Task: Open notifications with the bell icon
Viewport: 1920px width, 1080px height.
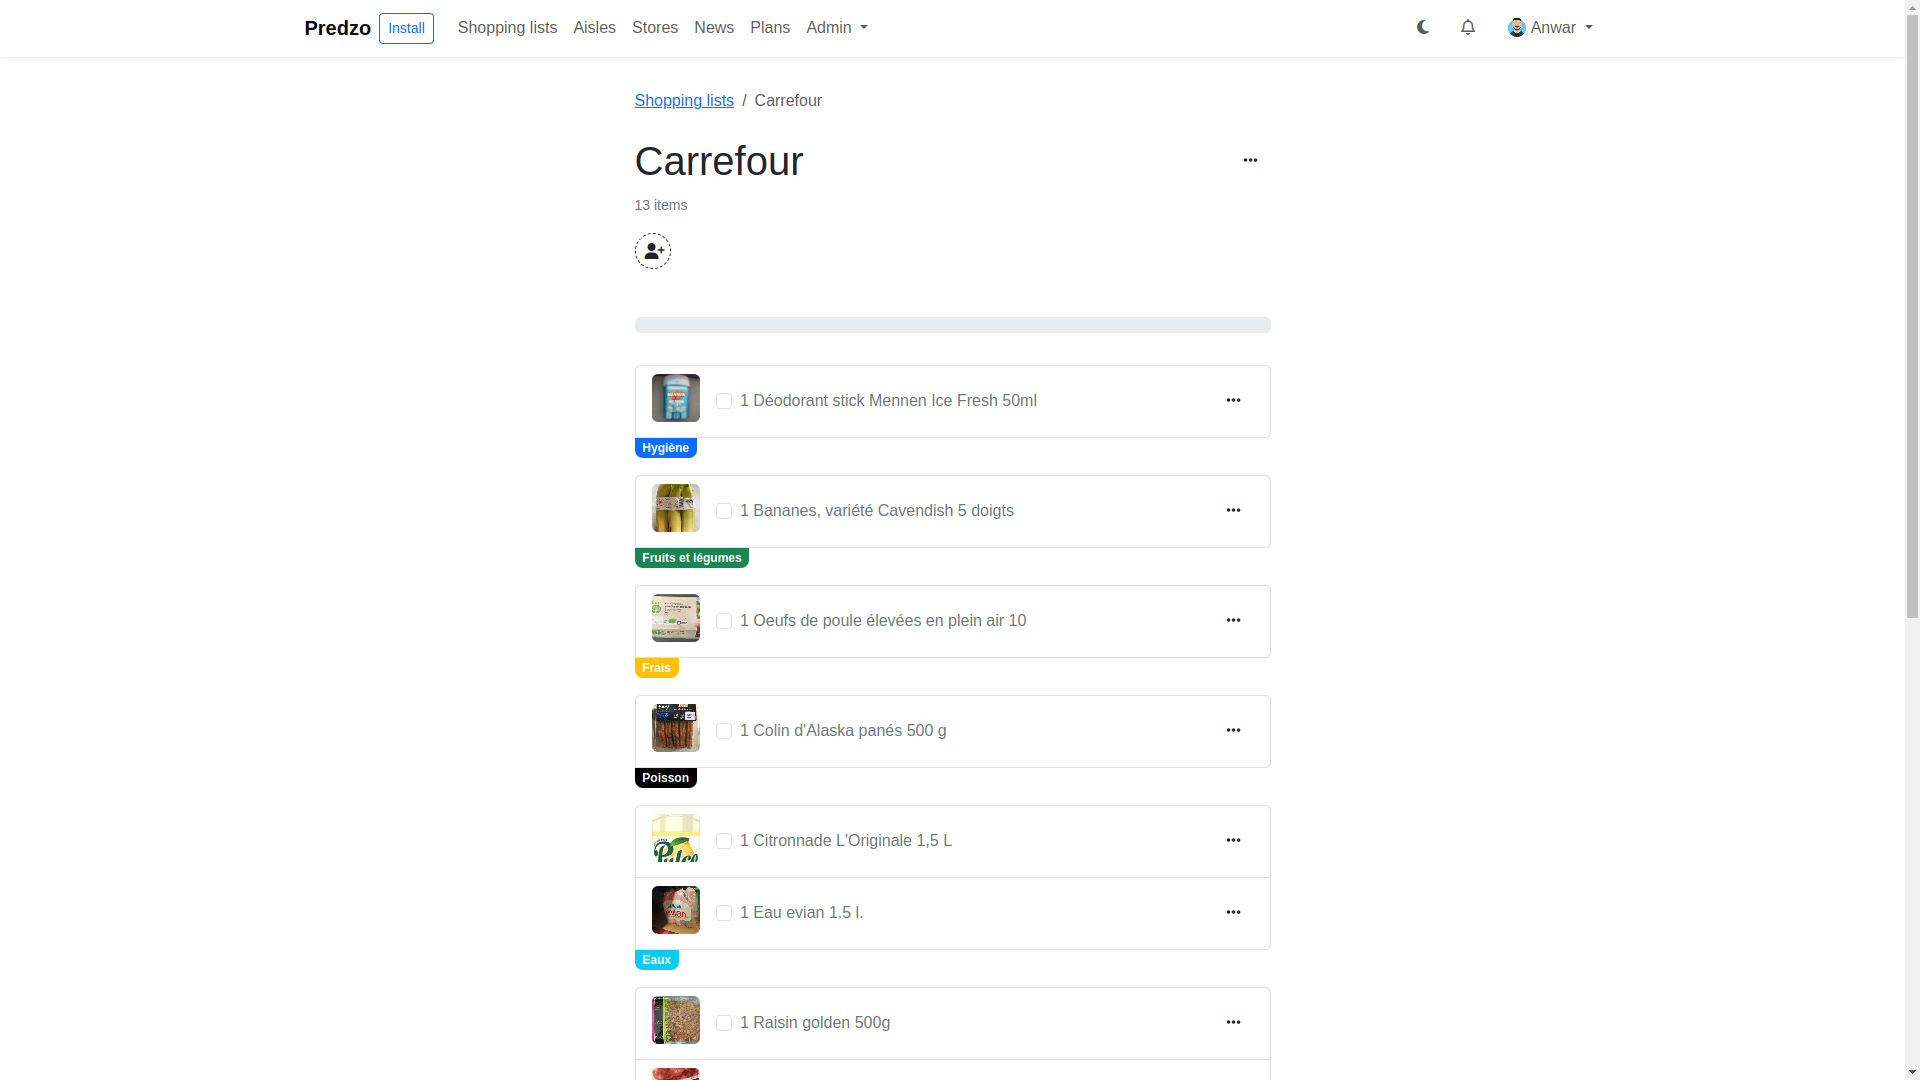Action: [x=1467, y=27]
